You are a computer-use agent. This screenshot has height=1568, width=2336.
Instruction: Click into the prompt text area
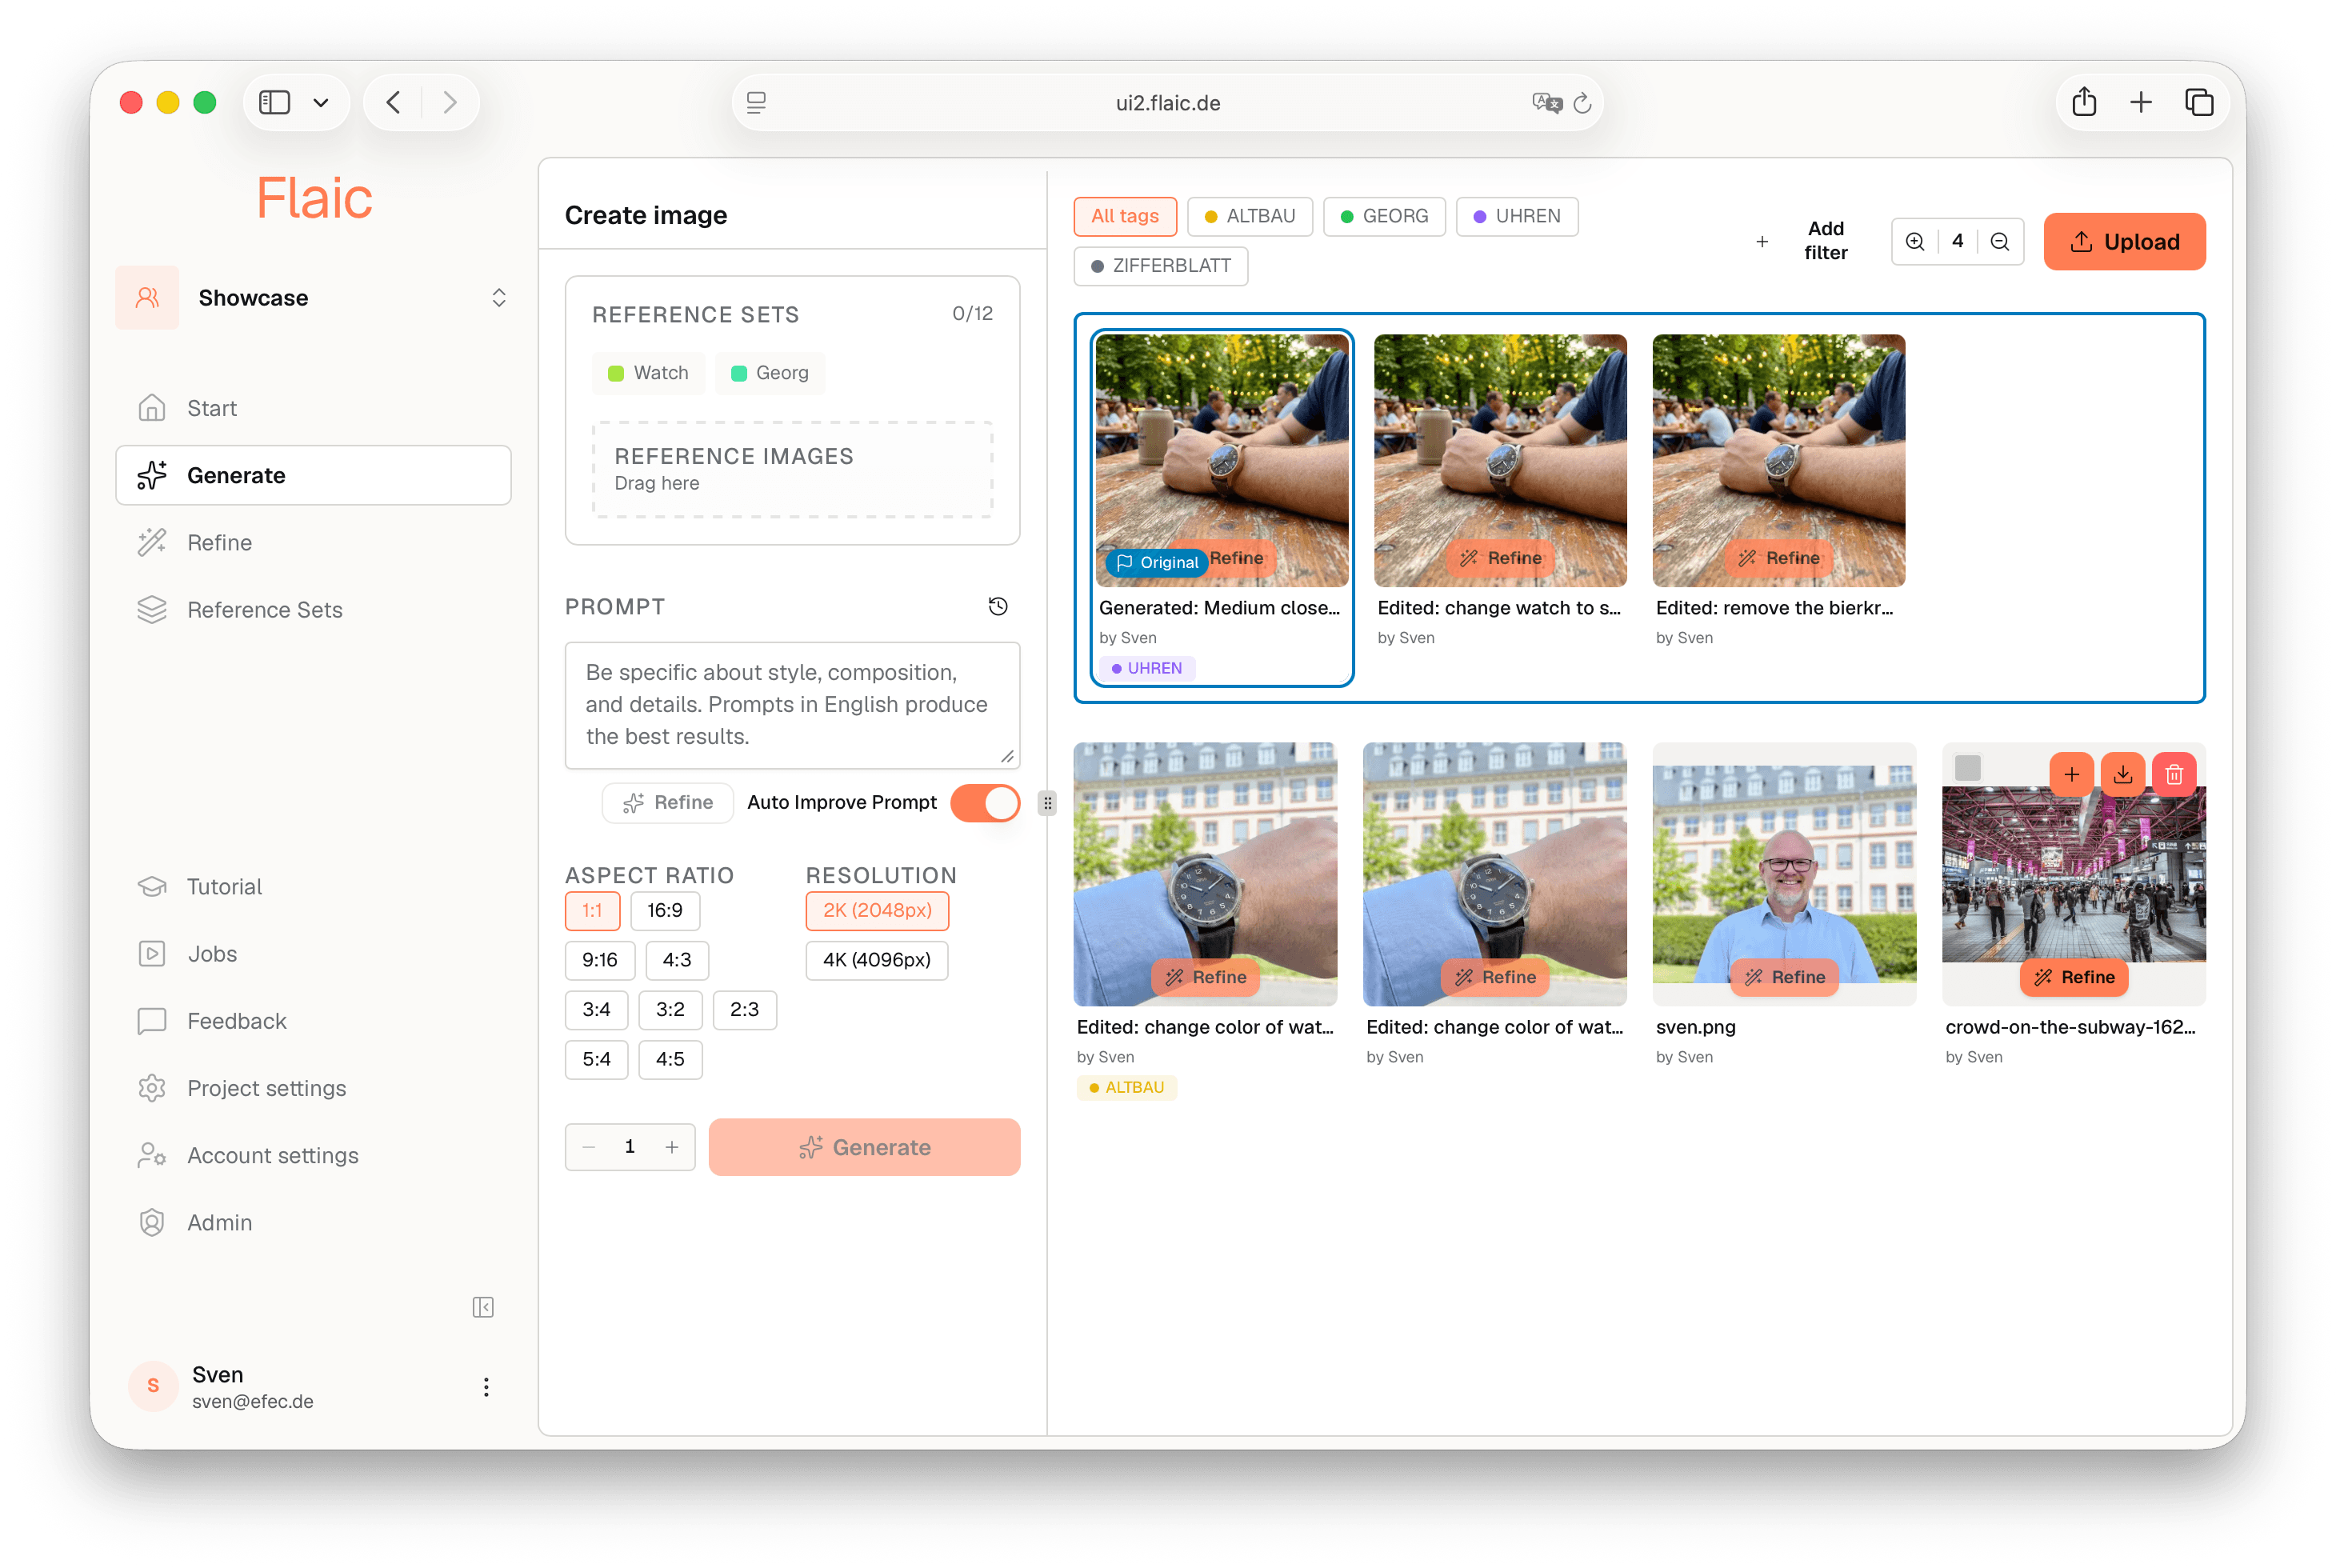pos(792,705)
